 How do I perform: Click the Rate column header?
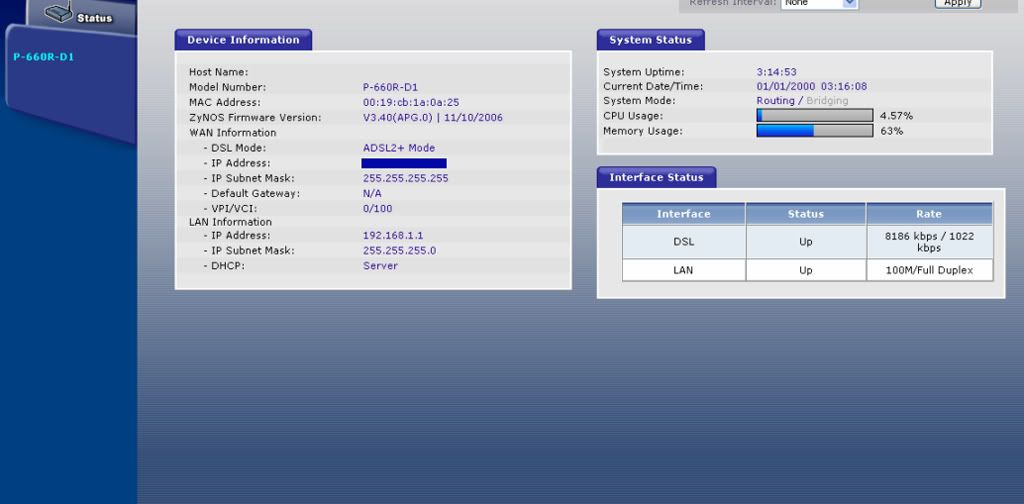point(929,214)
